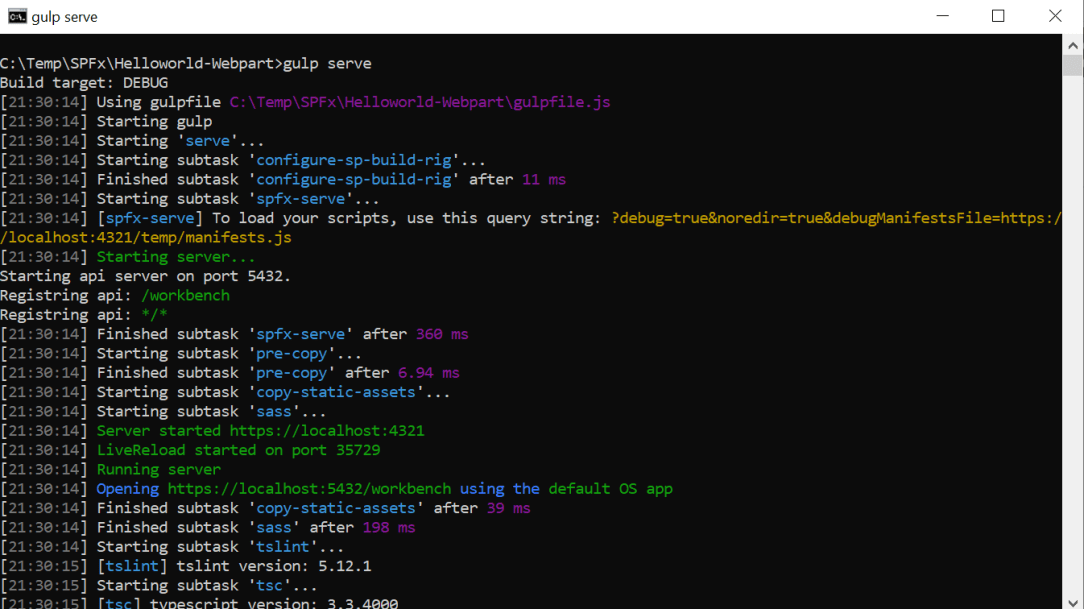Click the gulp serve title text
This screenshot has height=609, width=1084.
point(66,16)
